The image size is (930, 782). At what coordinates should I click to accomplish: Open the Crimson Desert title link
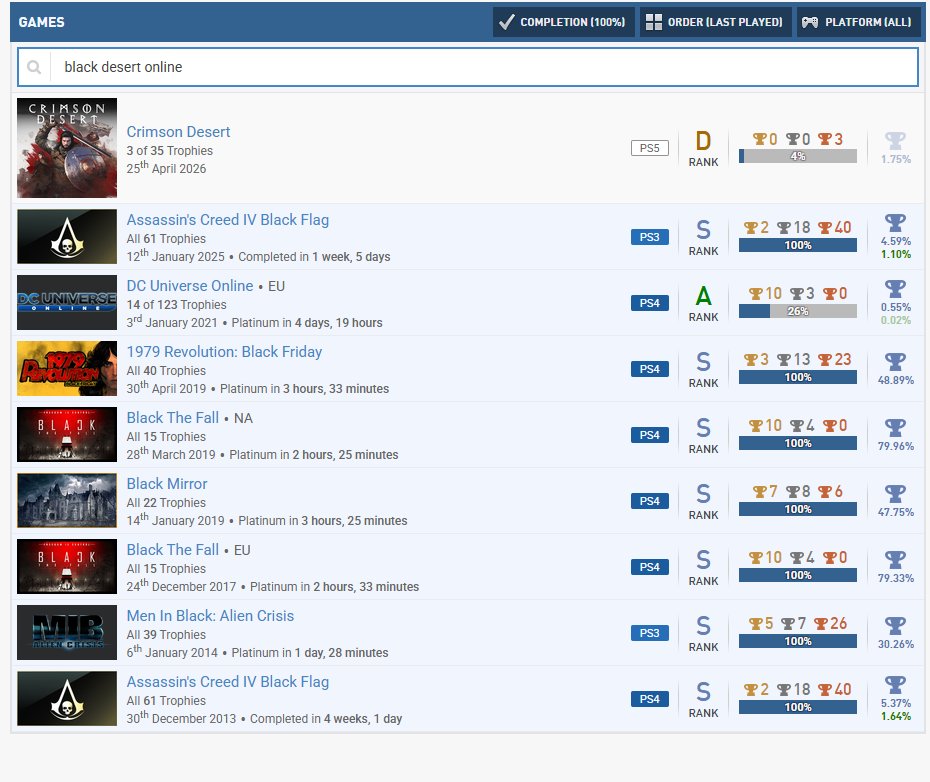tap(178, 132)
